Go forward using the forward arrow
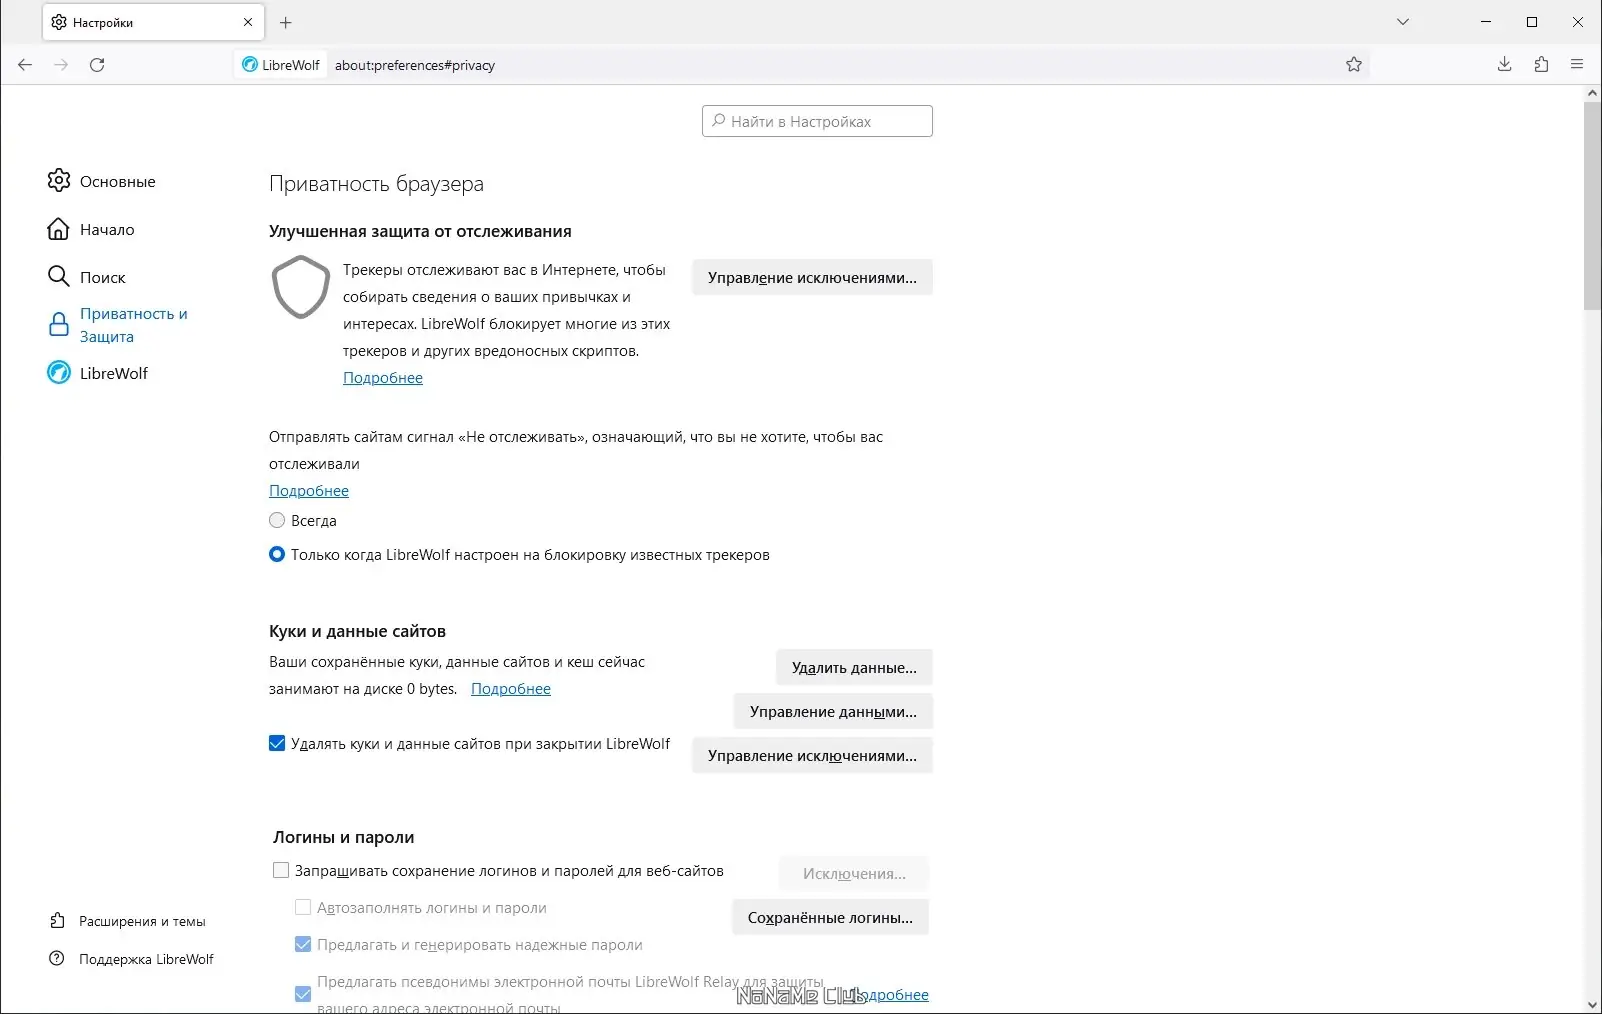 [61, 65]
